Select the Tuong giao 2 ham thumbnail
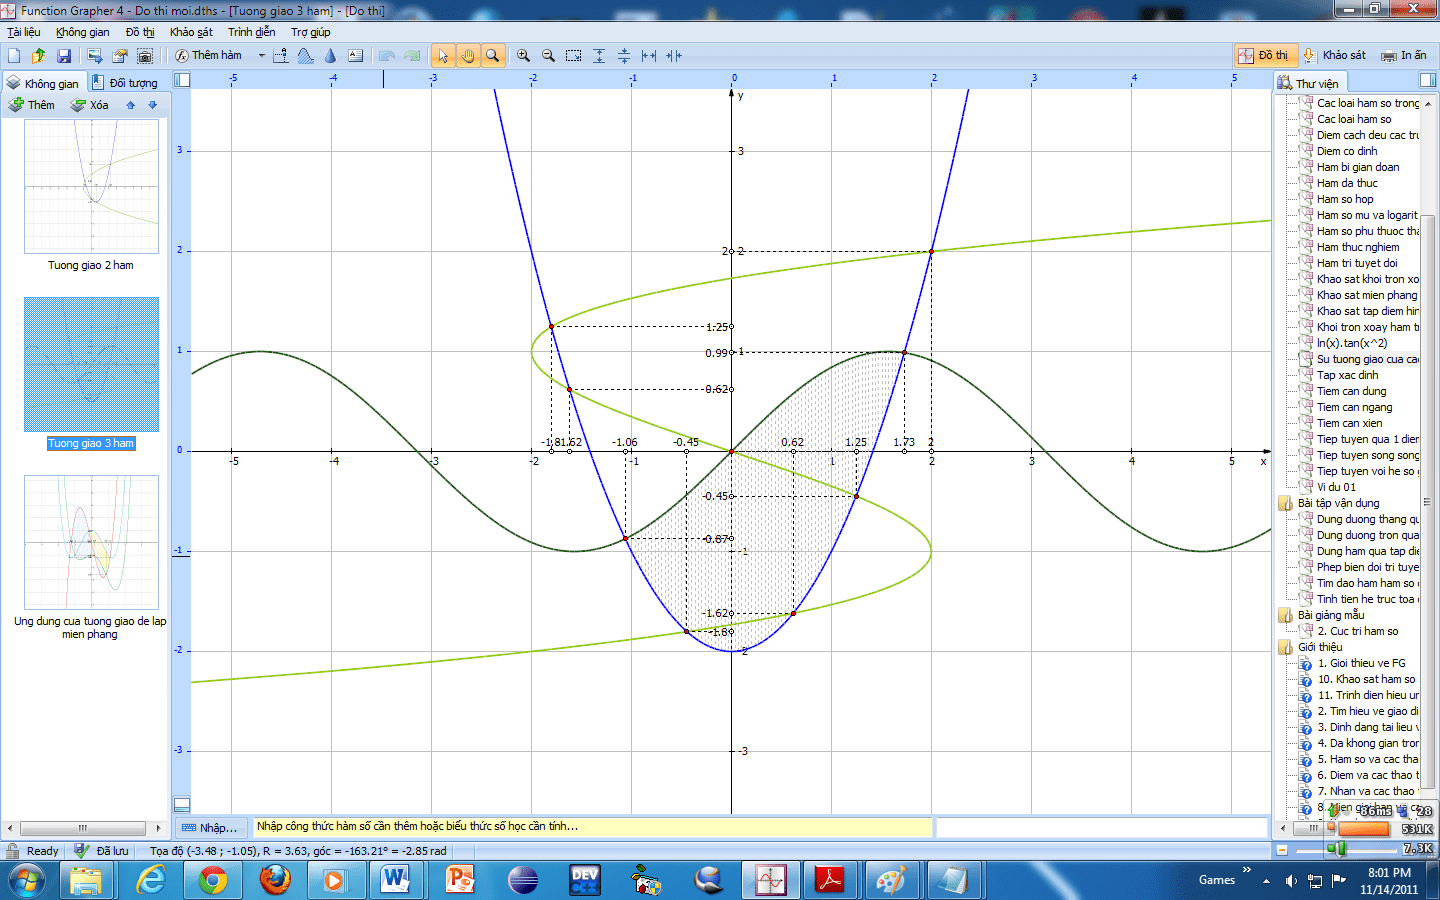The width and height of the screenshot is (1440, 900). pos(91,187)
